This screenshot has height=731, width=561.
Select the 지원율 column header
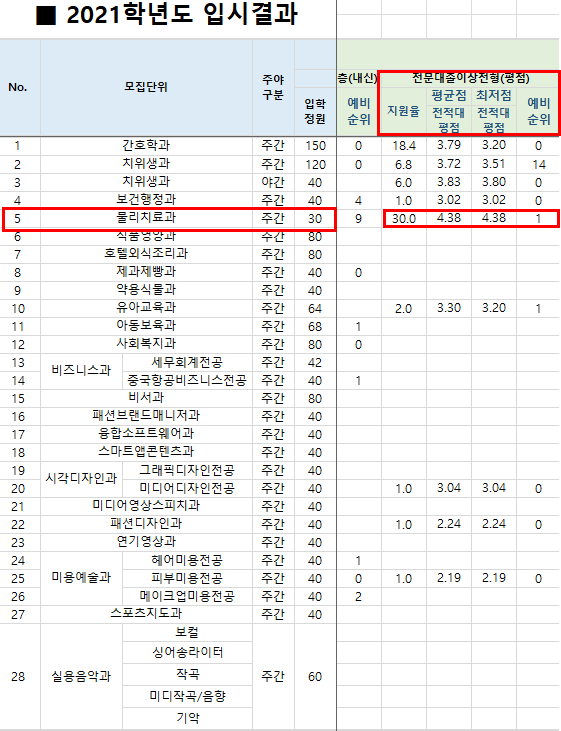click(x=403, y=111)
